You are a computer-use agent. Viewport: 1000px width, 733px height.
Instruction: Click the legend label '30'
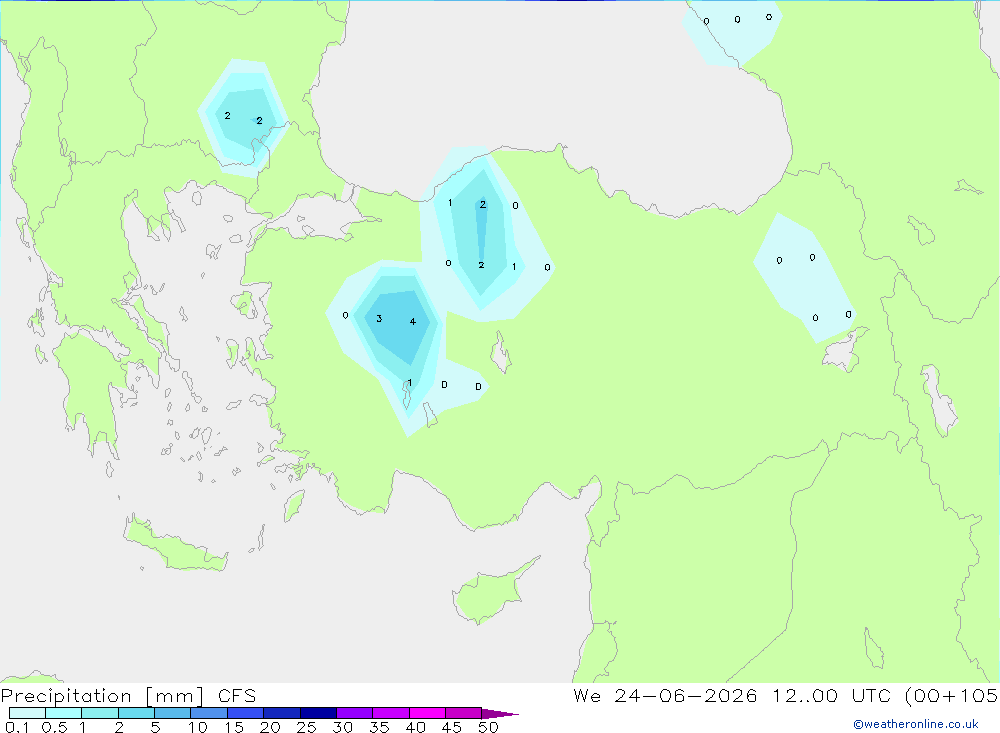(x=342, y=727)
